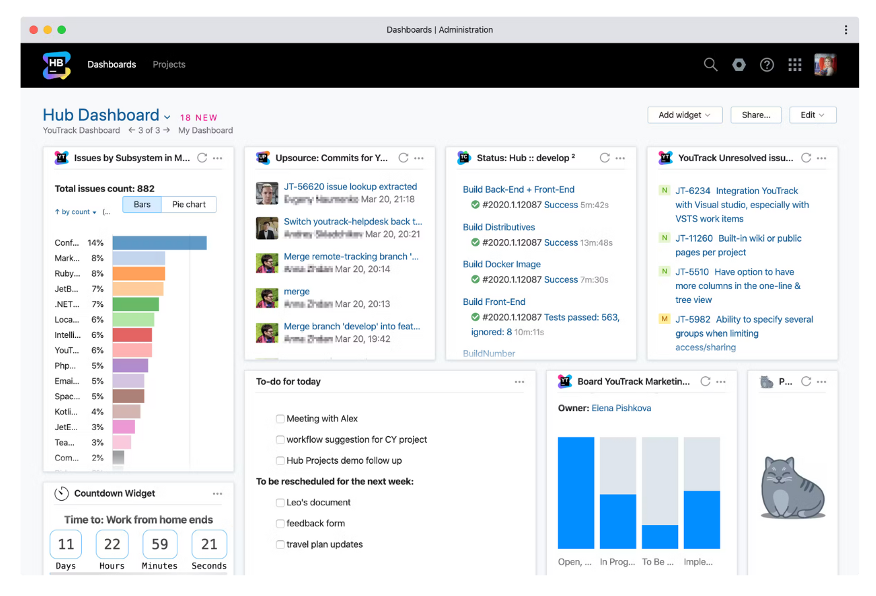The image size is (876, 596).
Task: Check Leo's document item
Action: point(280,502)
